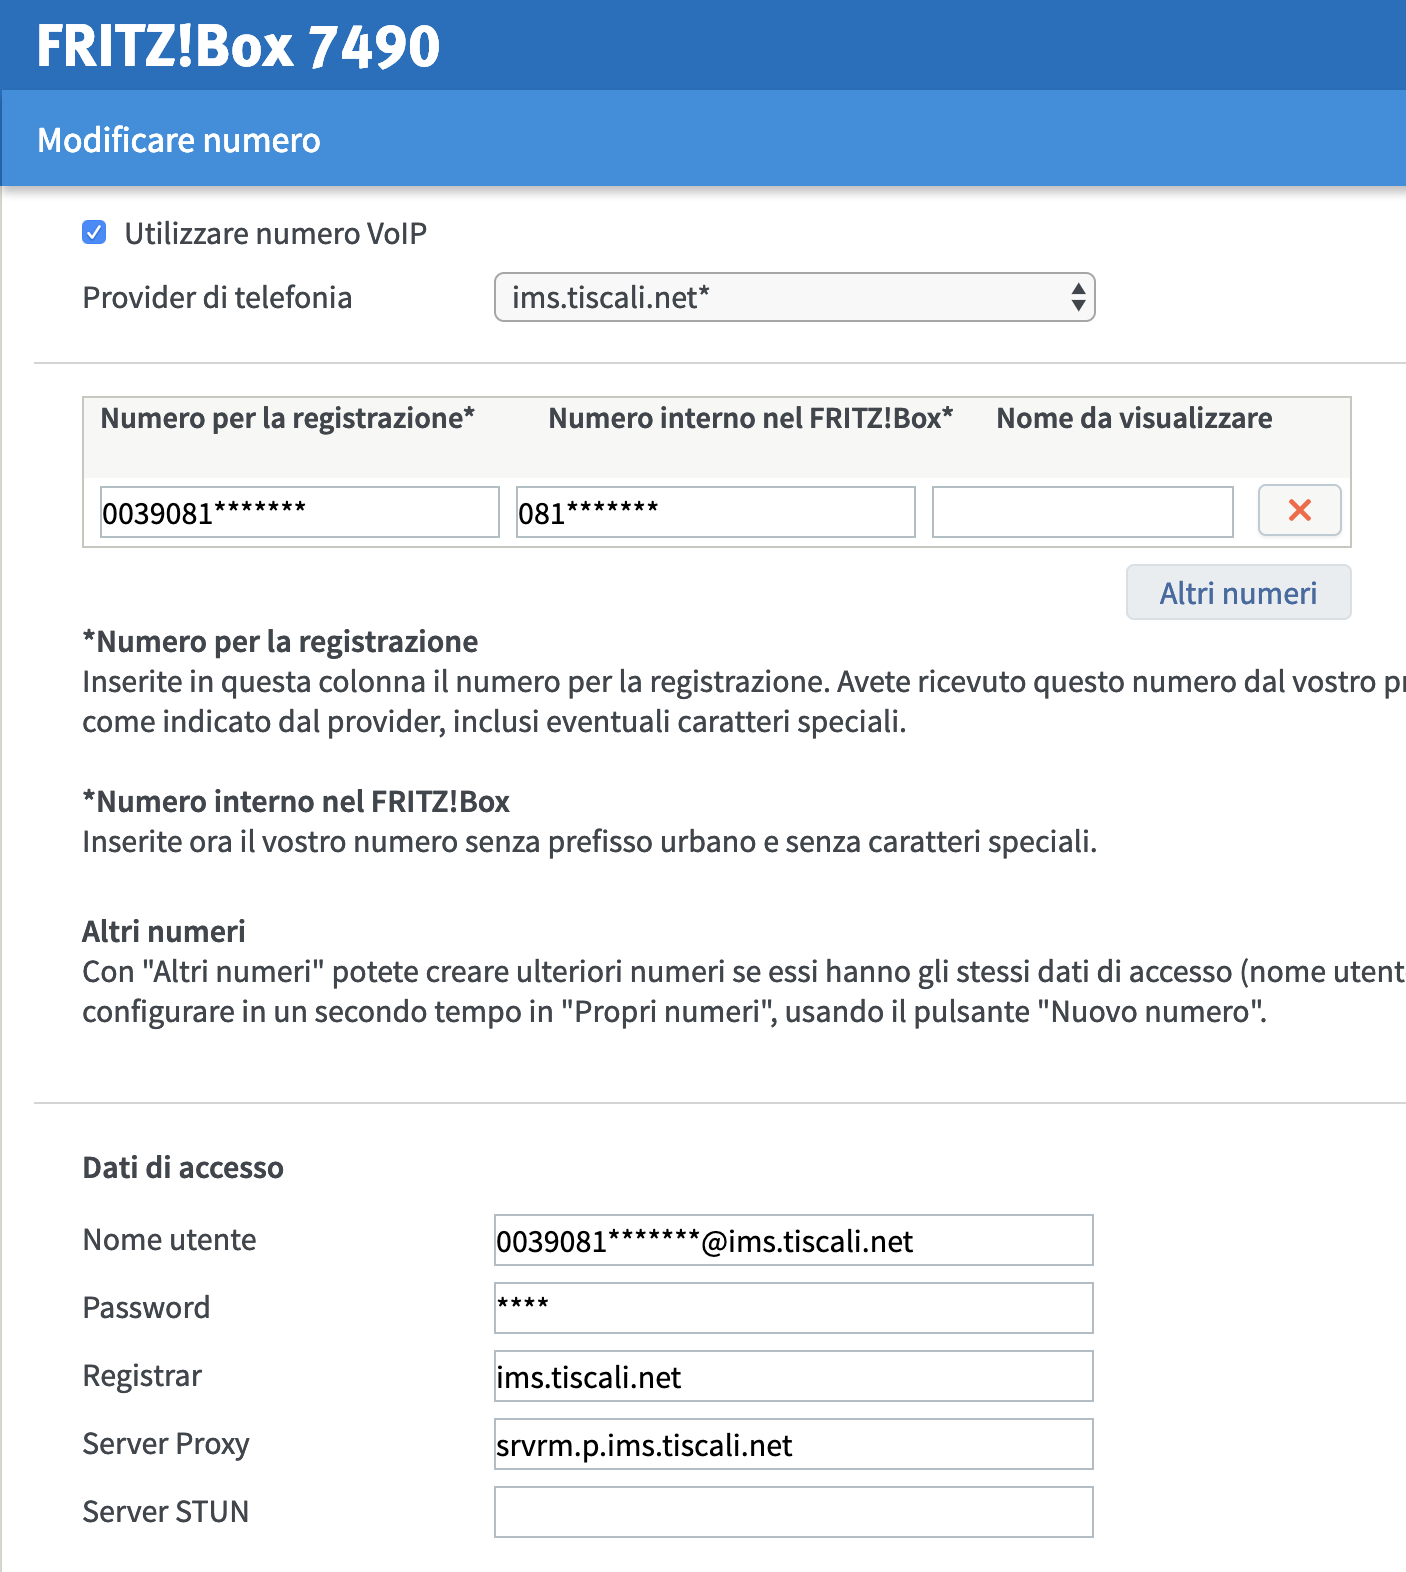The width and height of the screenshot is (1406, 1572).
Task: Click the Altri numeri button
Action: click(1238, 593)
